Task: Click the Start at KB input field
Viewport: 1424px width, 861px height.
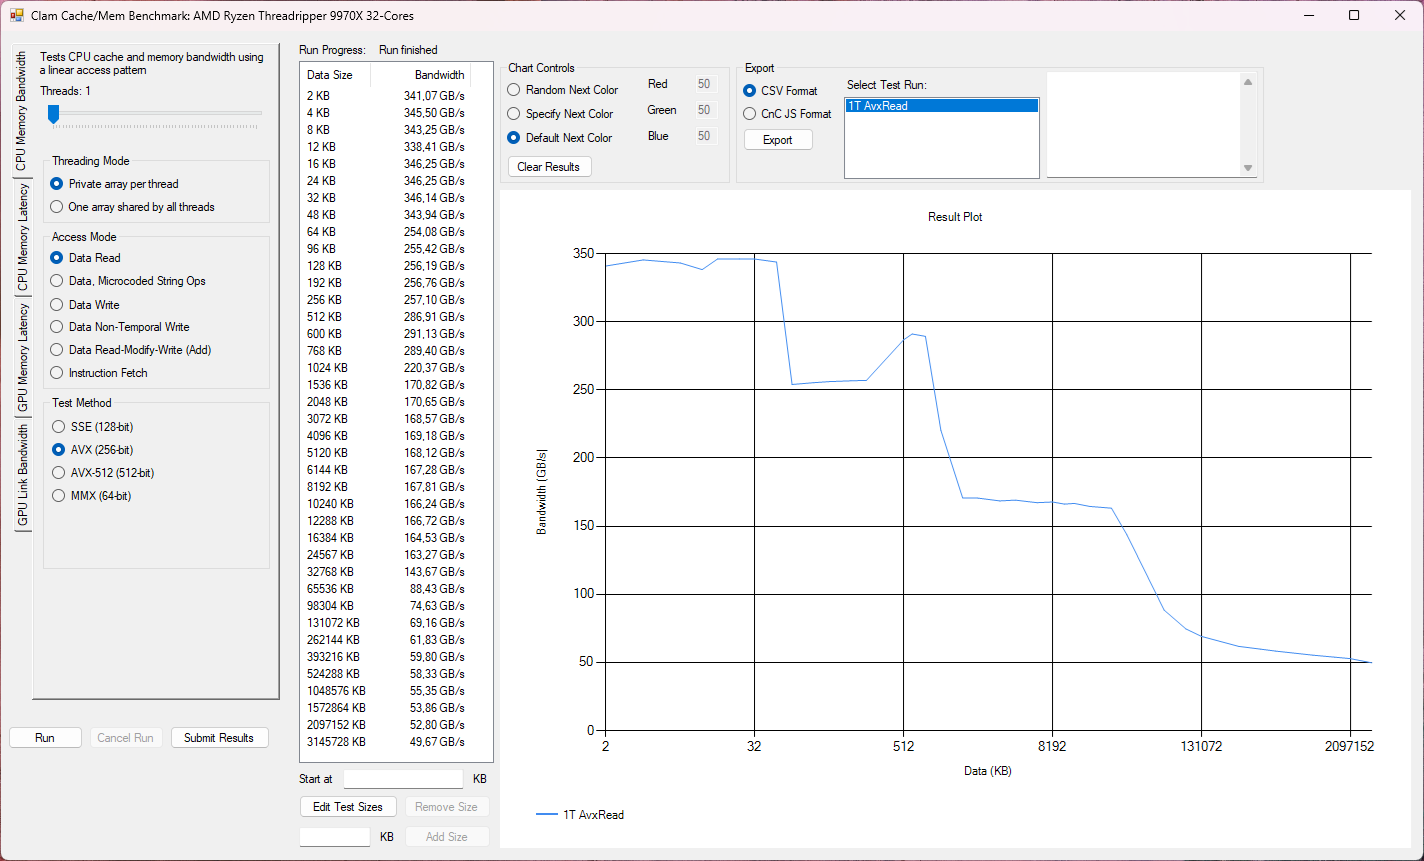Action: [404, 779]
